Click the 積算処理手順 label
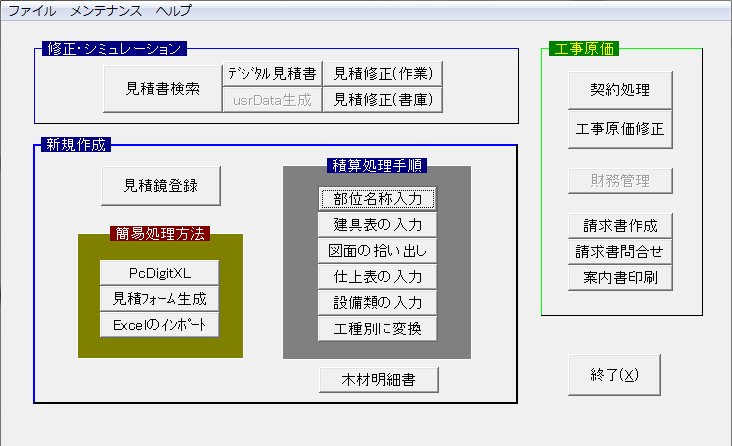 click(x=377, y=165)
